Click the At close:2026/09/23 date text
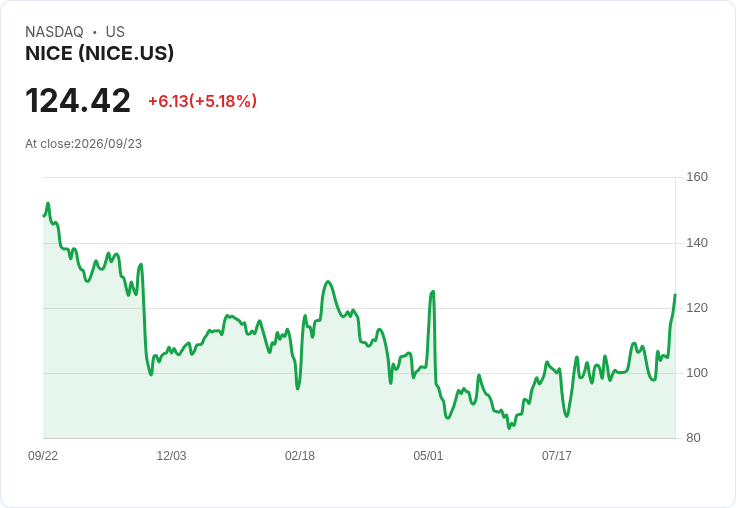Viewport: 736px width, 508px height. point(84,144)
